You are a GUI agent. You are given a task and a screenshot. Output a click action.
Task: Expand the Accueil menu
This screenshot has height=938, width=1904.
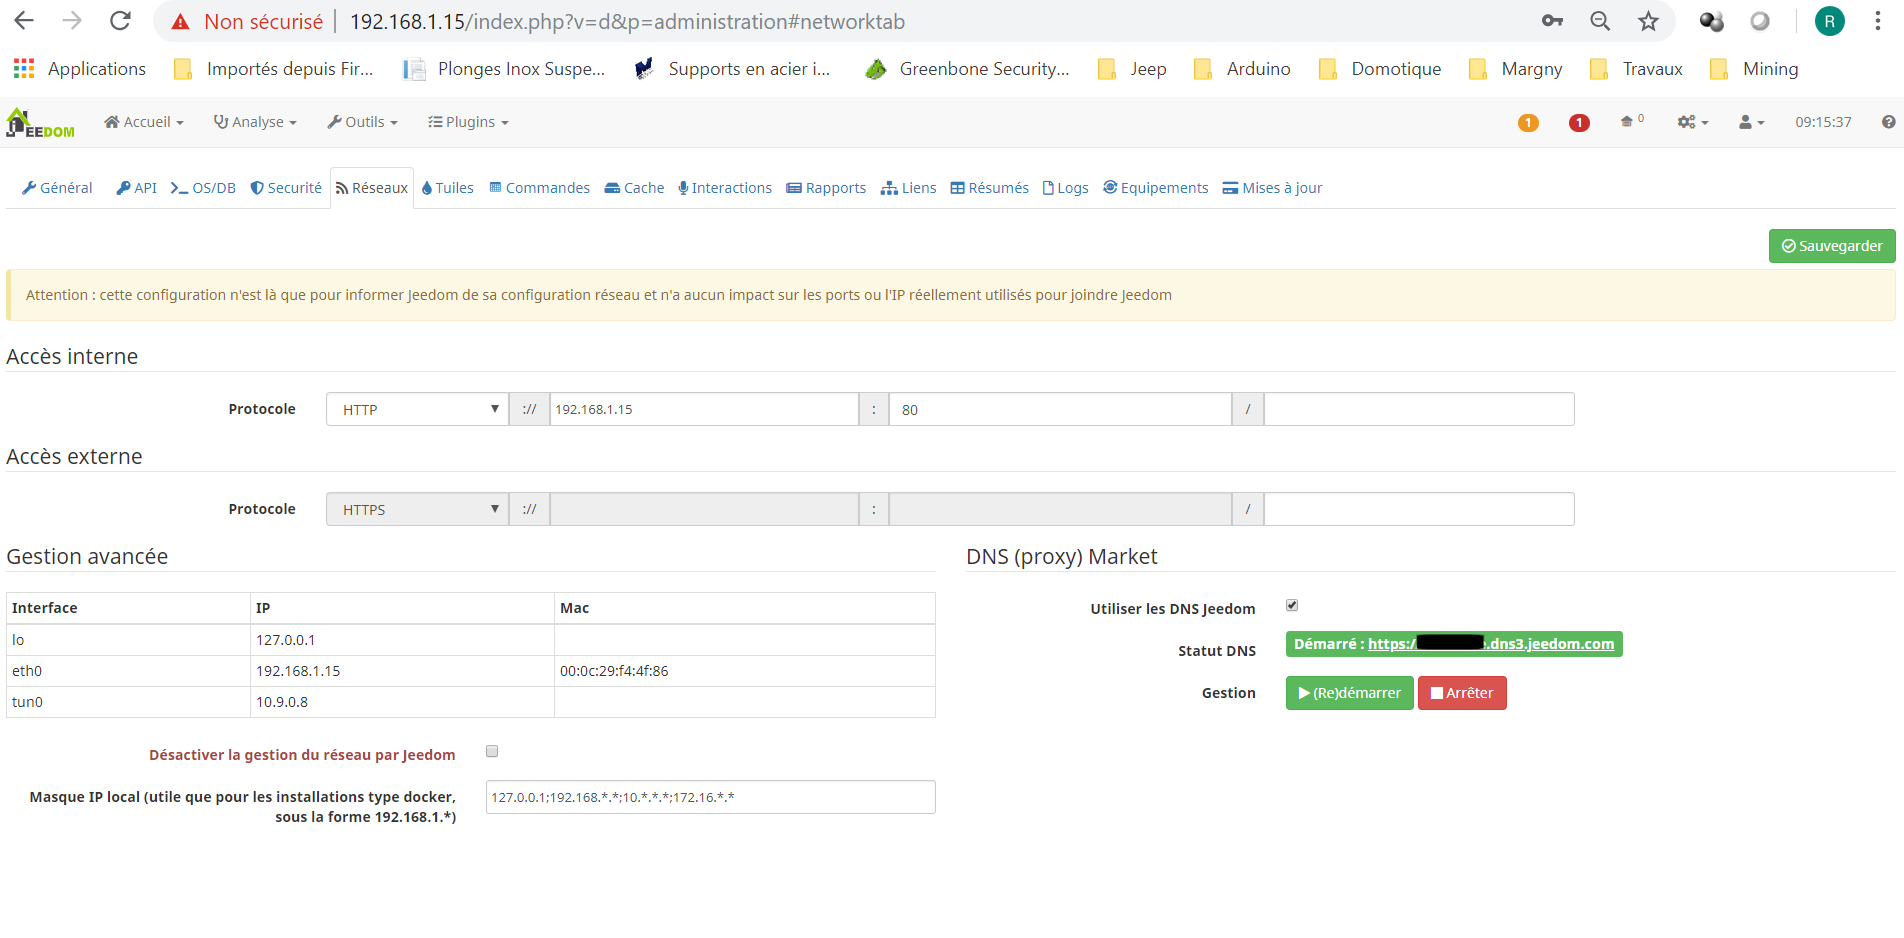tap(144, 122)
